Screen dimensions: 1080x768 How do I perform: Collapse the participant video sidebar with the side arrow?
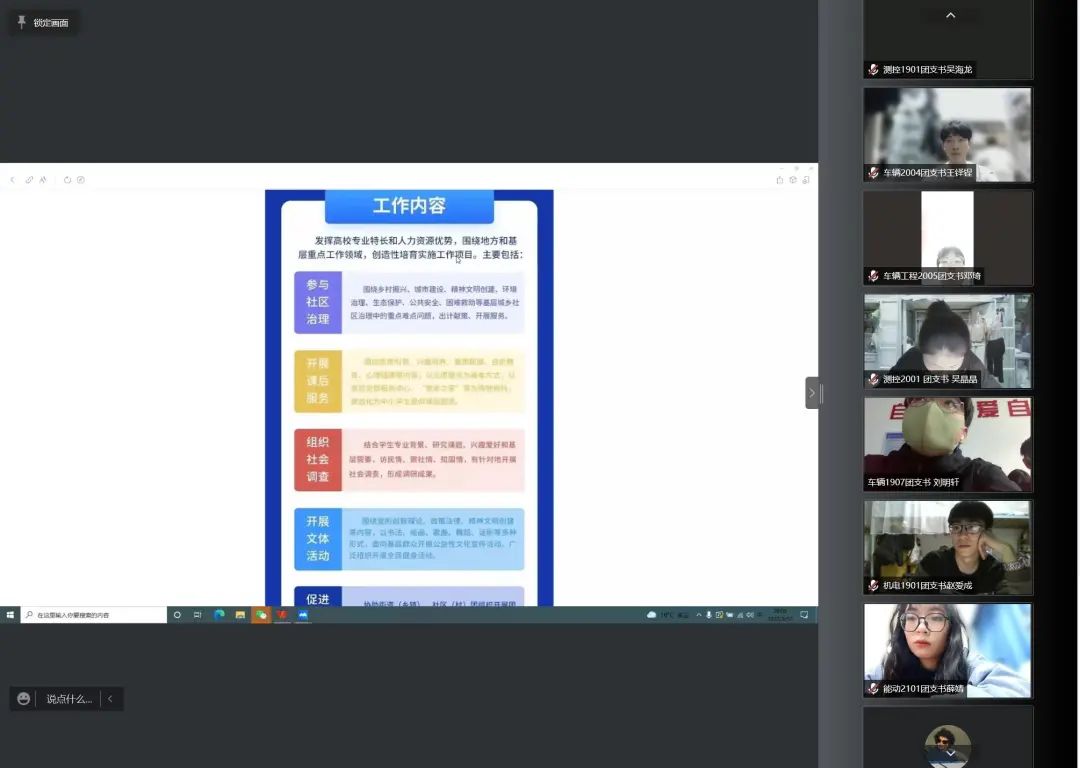tap(812, 393)
